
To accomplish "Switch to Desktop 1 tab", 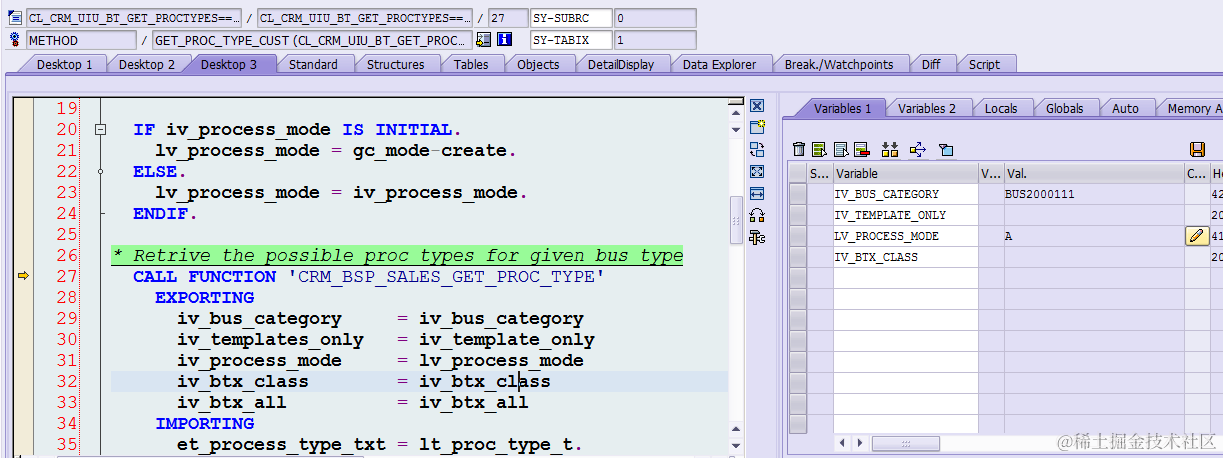I will click(64, 64).
